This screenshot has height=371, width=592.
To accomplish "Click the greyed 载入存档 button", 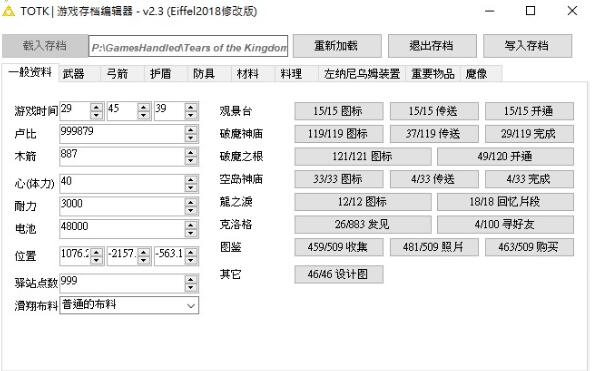I will pos(45,46).
